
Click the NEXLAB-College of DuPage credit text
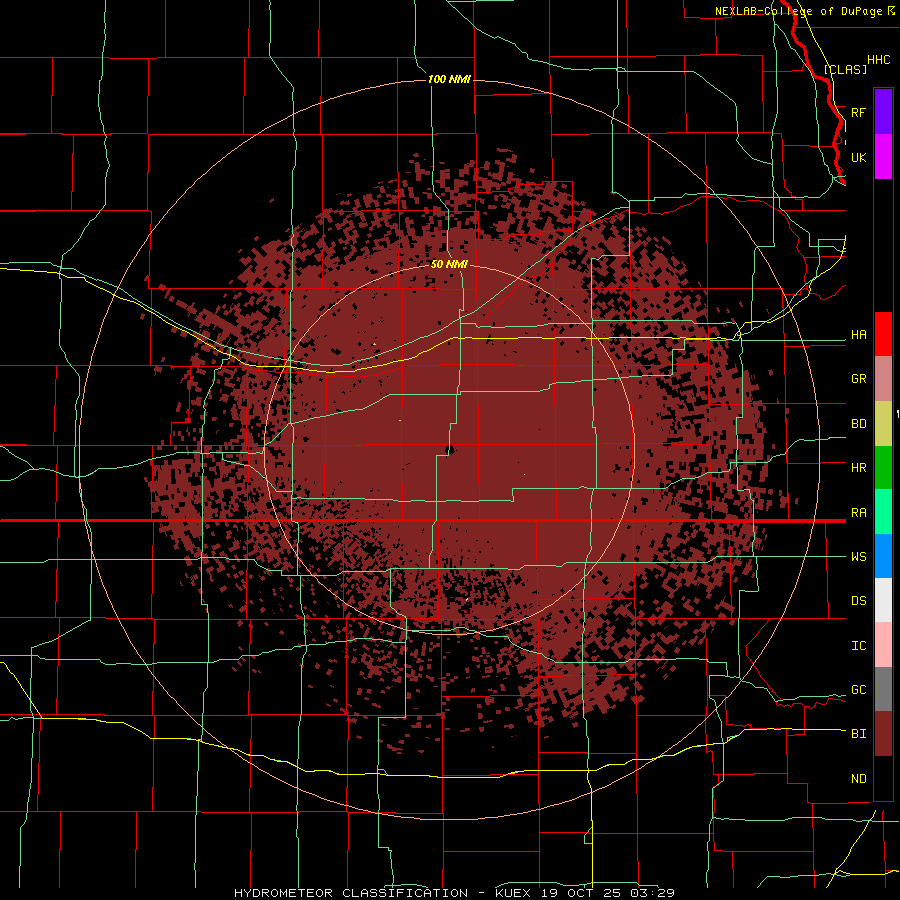(x=798, y=11)
